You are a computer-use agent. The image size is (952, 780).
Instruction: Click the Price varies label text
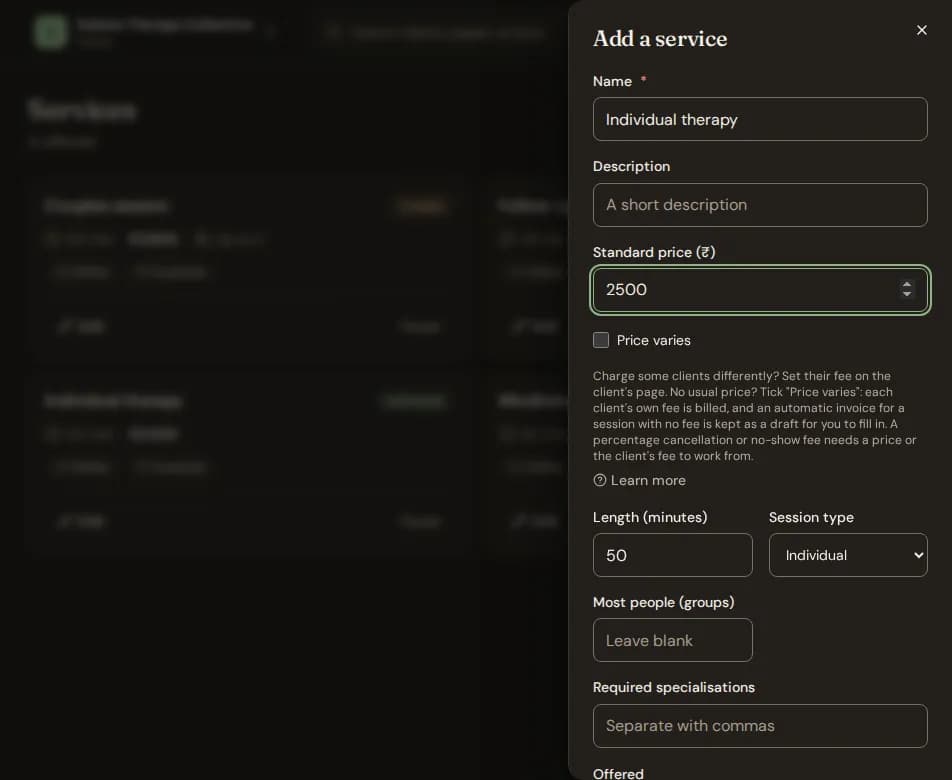[653, 340]
